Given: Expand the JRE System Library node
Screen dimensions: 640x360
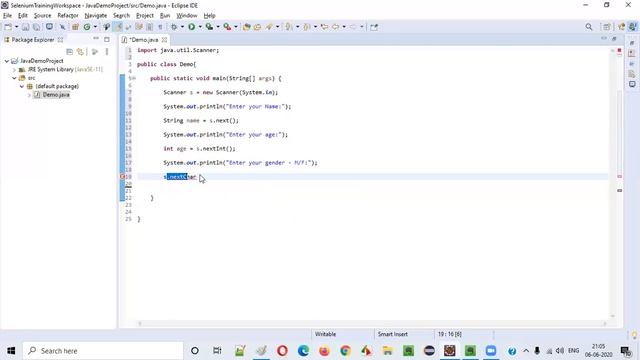Looking at the screenshot, I should [14, 70].
